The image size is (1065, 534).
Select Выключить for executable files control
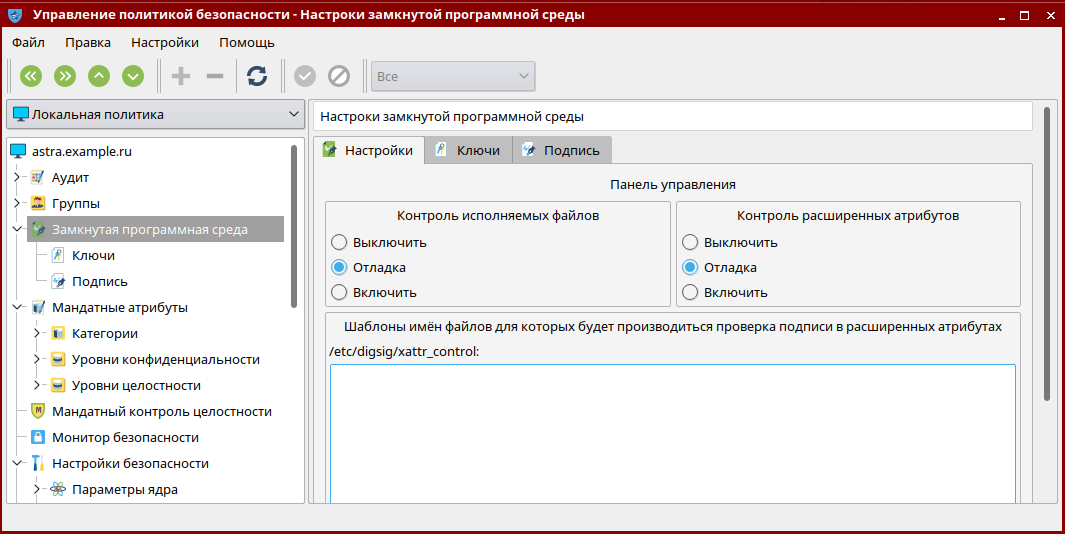coord(339,242)
